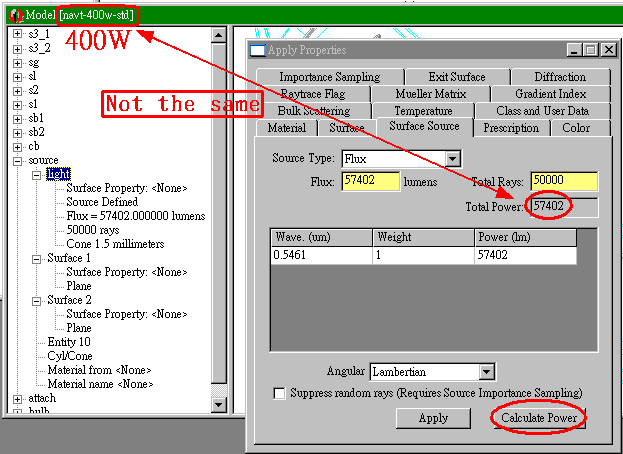Click the Wave. (um) column header
Screen dimensions: 623x454
click(321, 237)
